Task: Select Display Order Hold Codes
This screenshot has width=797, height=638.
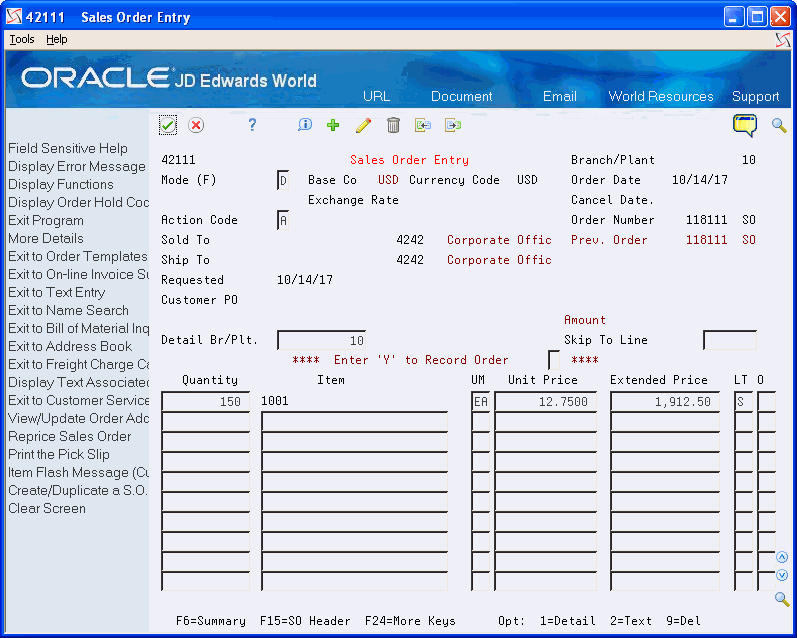Action: [78, 202]
